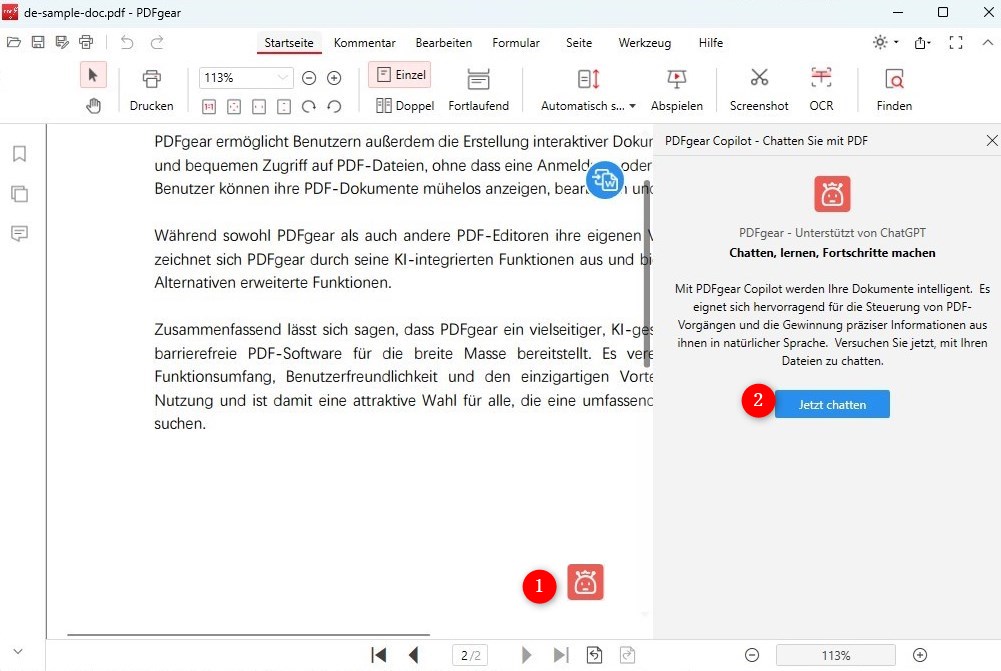Open the Hilfe tab
Image resolution: width=1001 pixels, height=671 pixels.
(711, 43)
